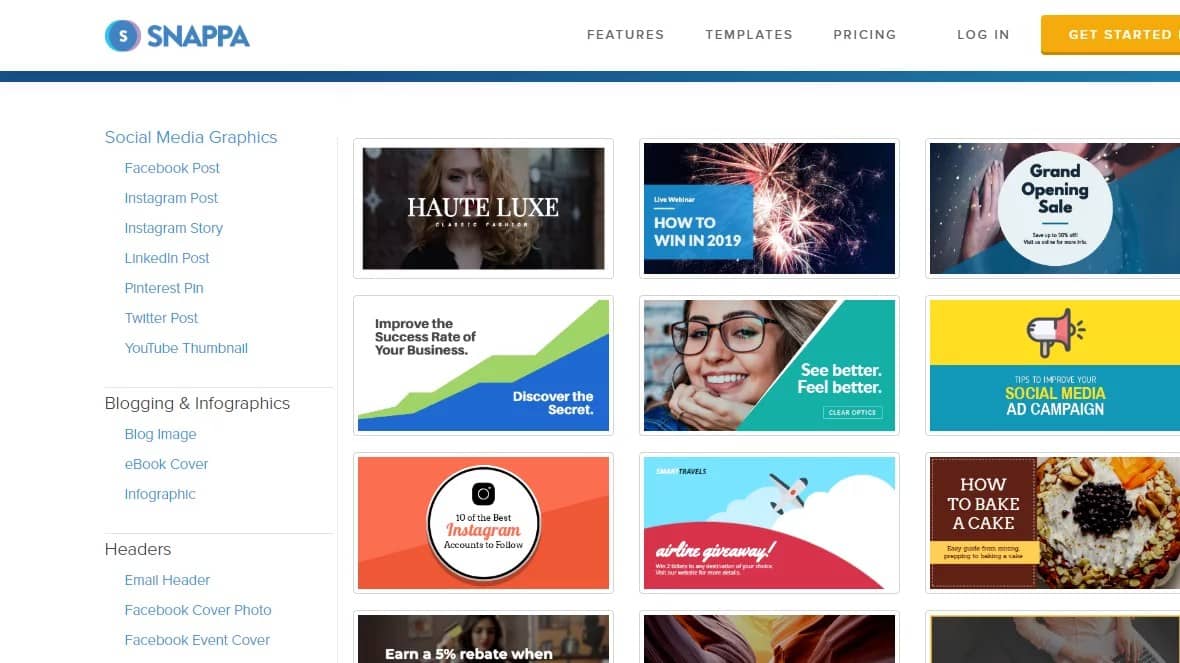
Task: Select the Instagram accounts template with camera icon
Action: coord(483,523)
